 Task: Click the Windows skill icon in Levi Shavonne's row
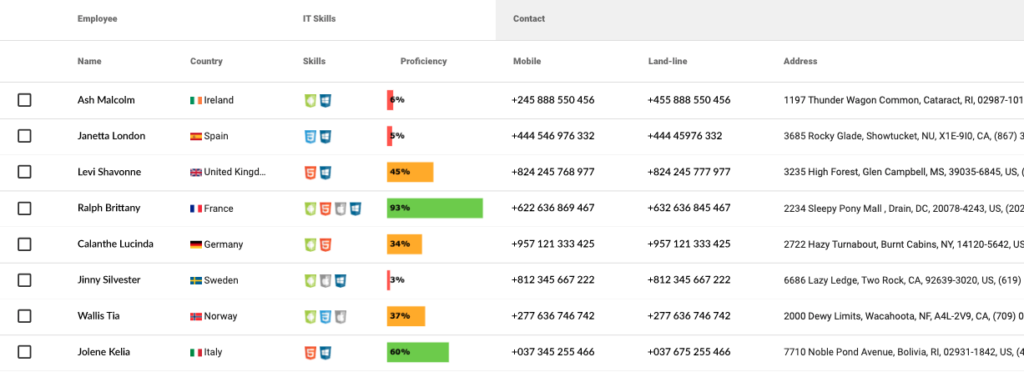click(x=325, y=172)
